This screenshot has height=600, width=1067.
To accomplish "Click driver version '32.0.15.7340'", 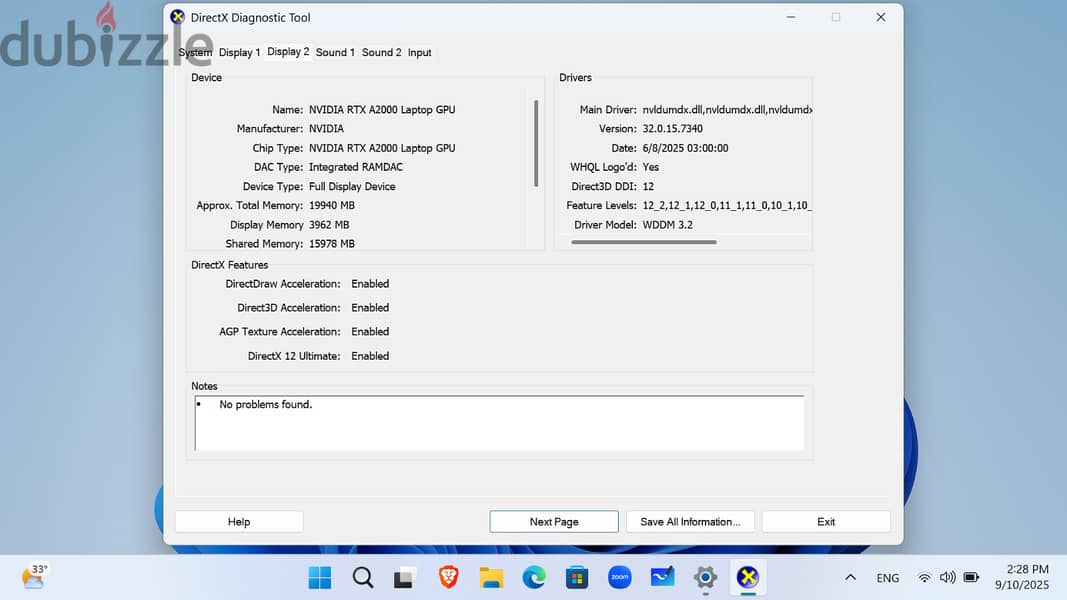I will point(672,129).
